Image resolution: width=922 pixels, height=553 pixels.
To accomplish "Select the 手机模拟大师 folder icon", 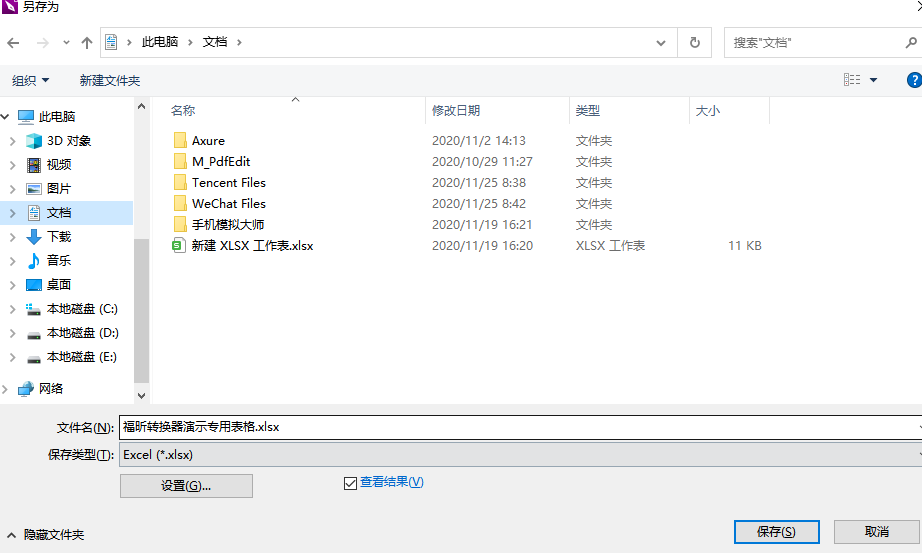I will pos(180,224).
